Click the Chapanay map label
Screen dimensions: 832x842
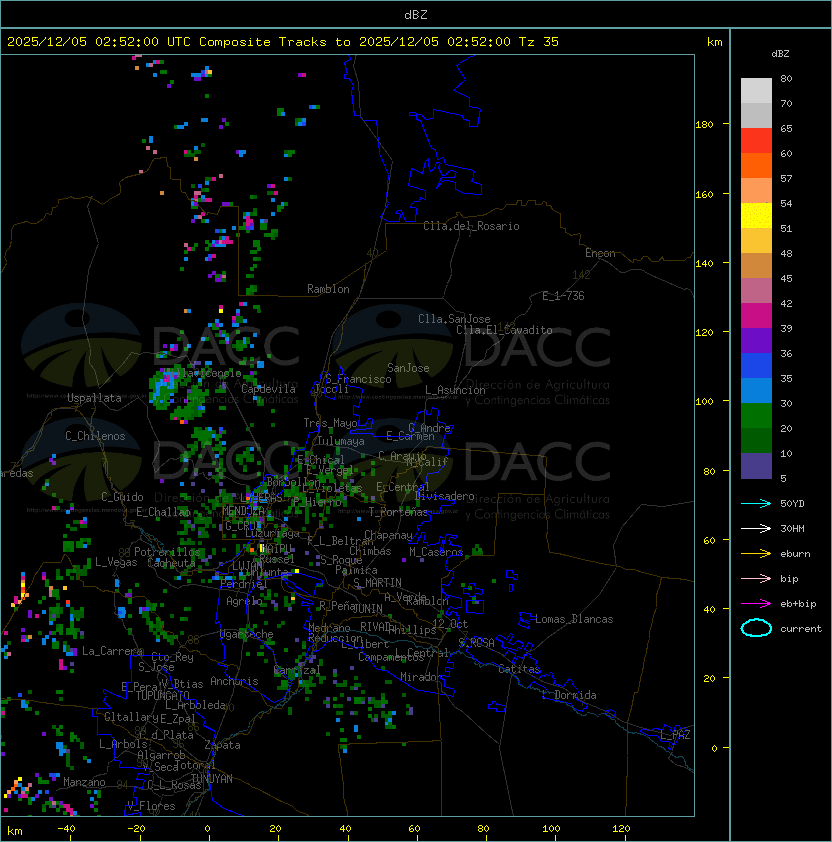[x=388, y=535]
